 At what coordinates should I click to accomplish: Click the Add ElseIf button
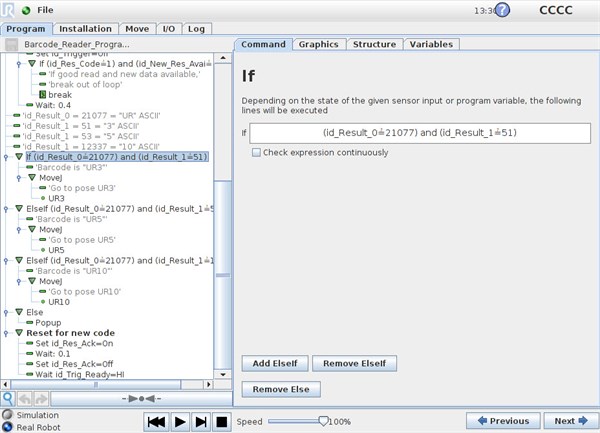point(275,363)
